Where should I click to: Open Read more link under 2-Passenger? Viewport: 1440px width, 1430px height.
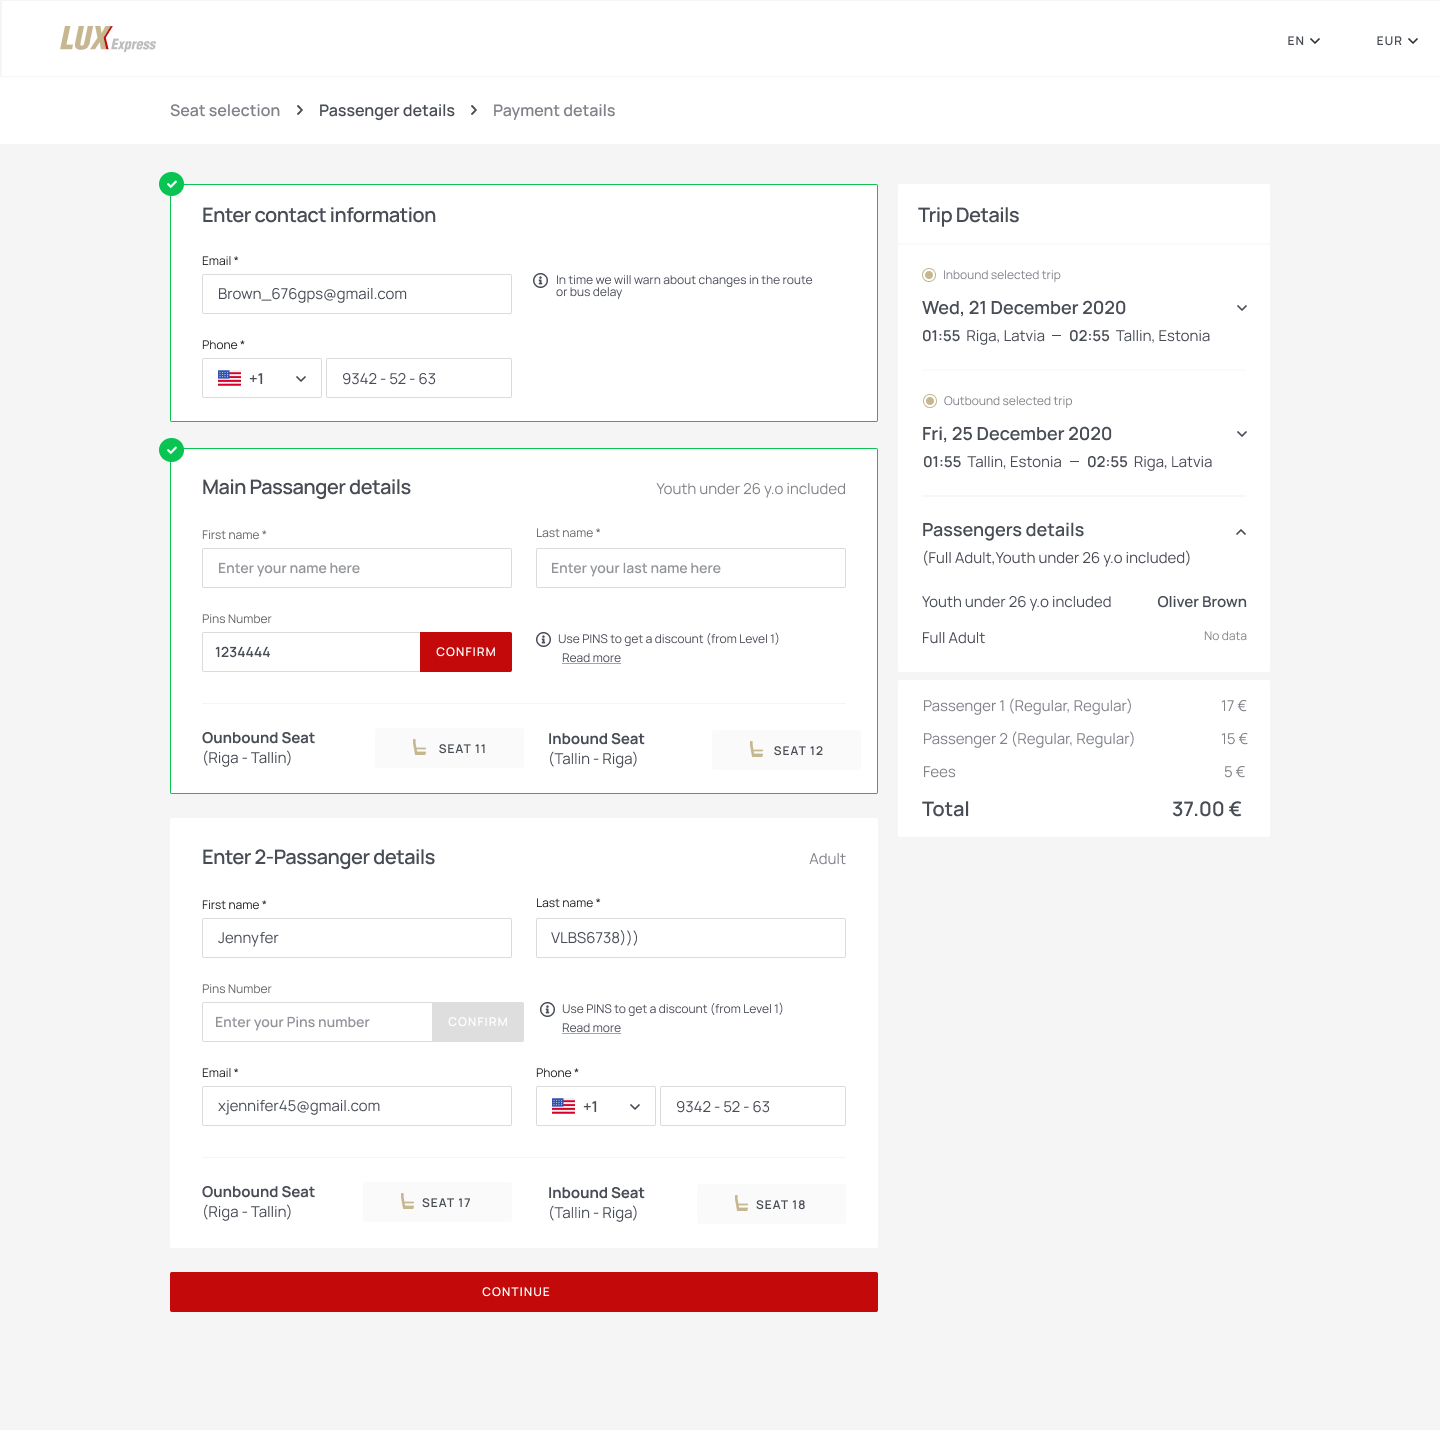click(x=591, y=1028)
